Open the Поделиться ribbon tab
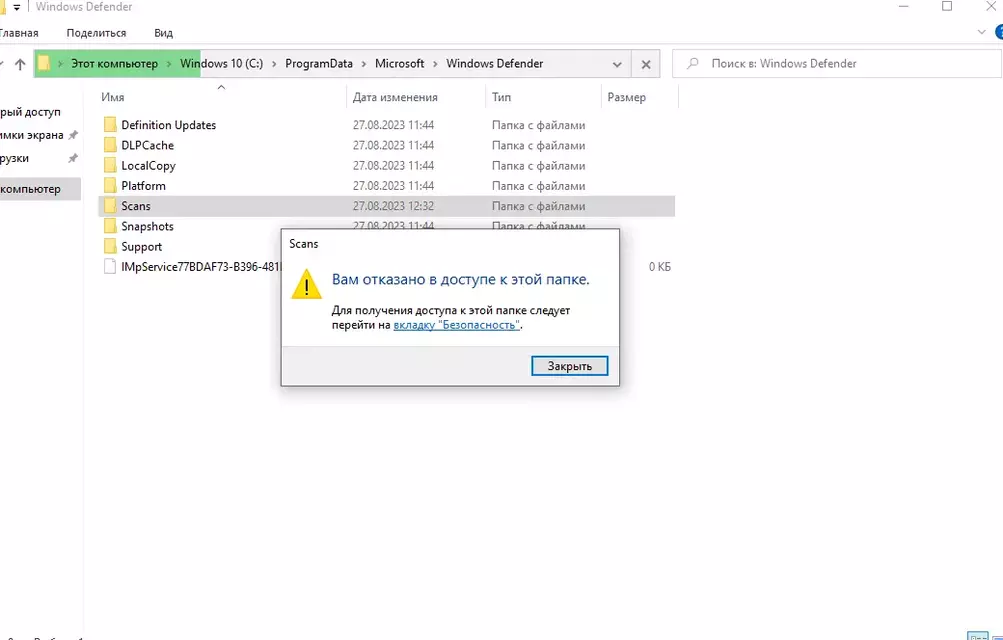 point(96,33)
